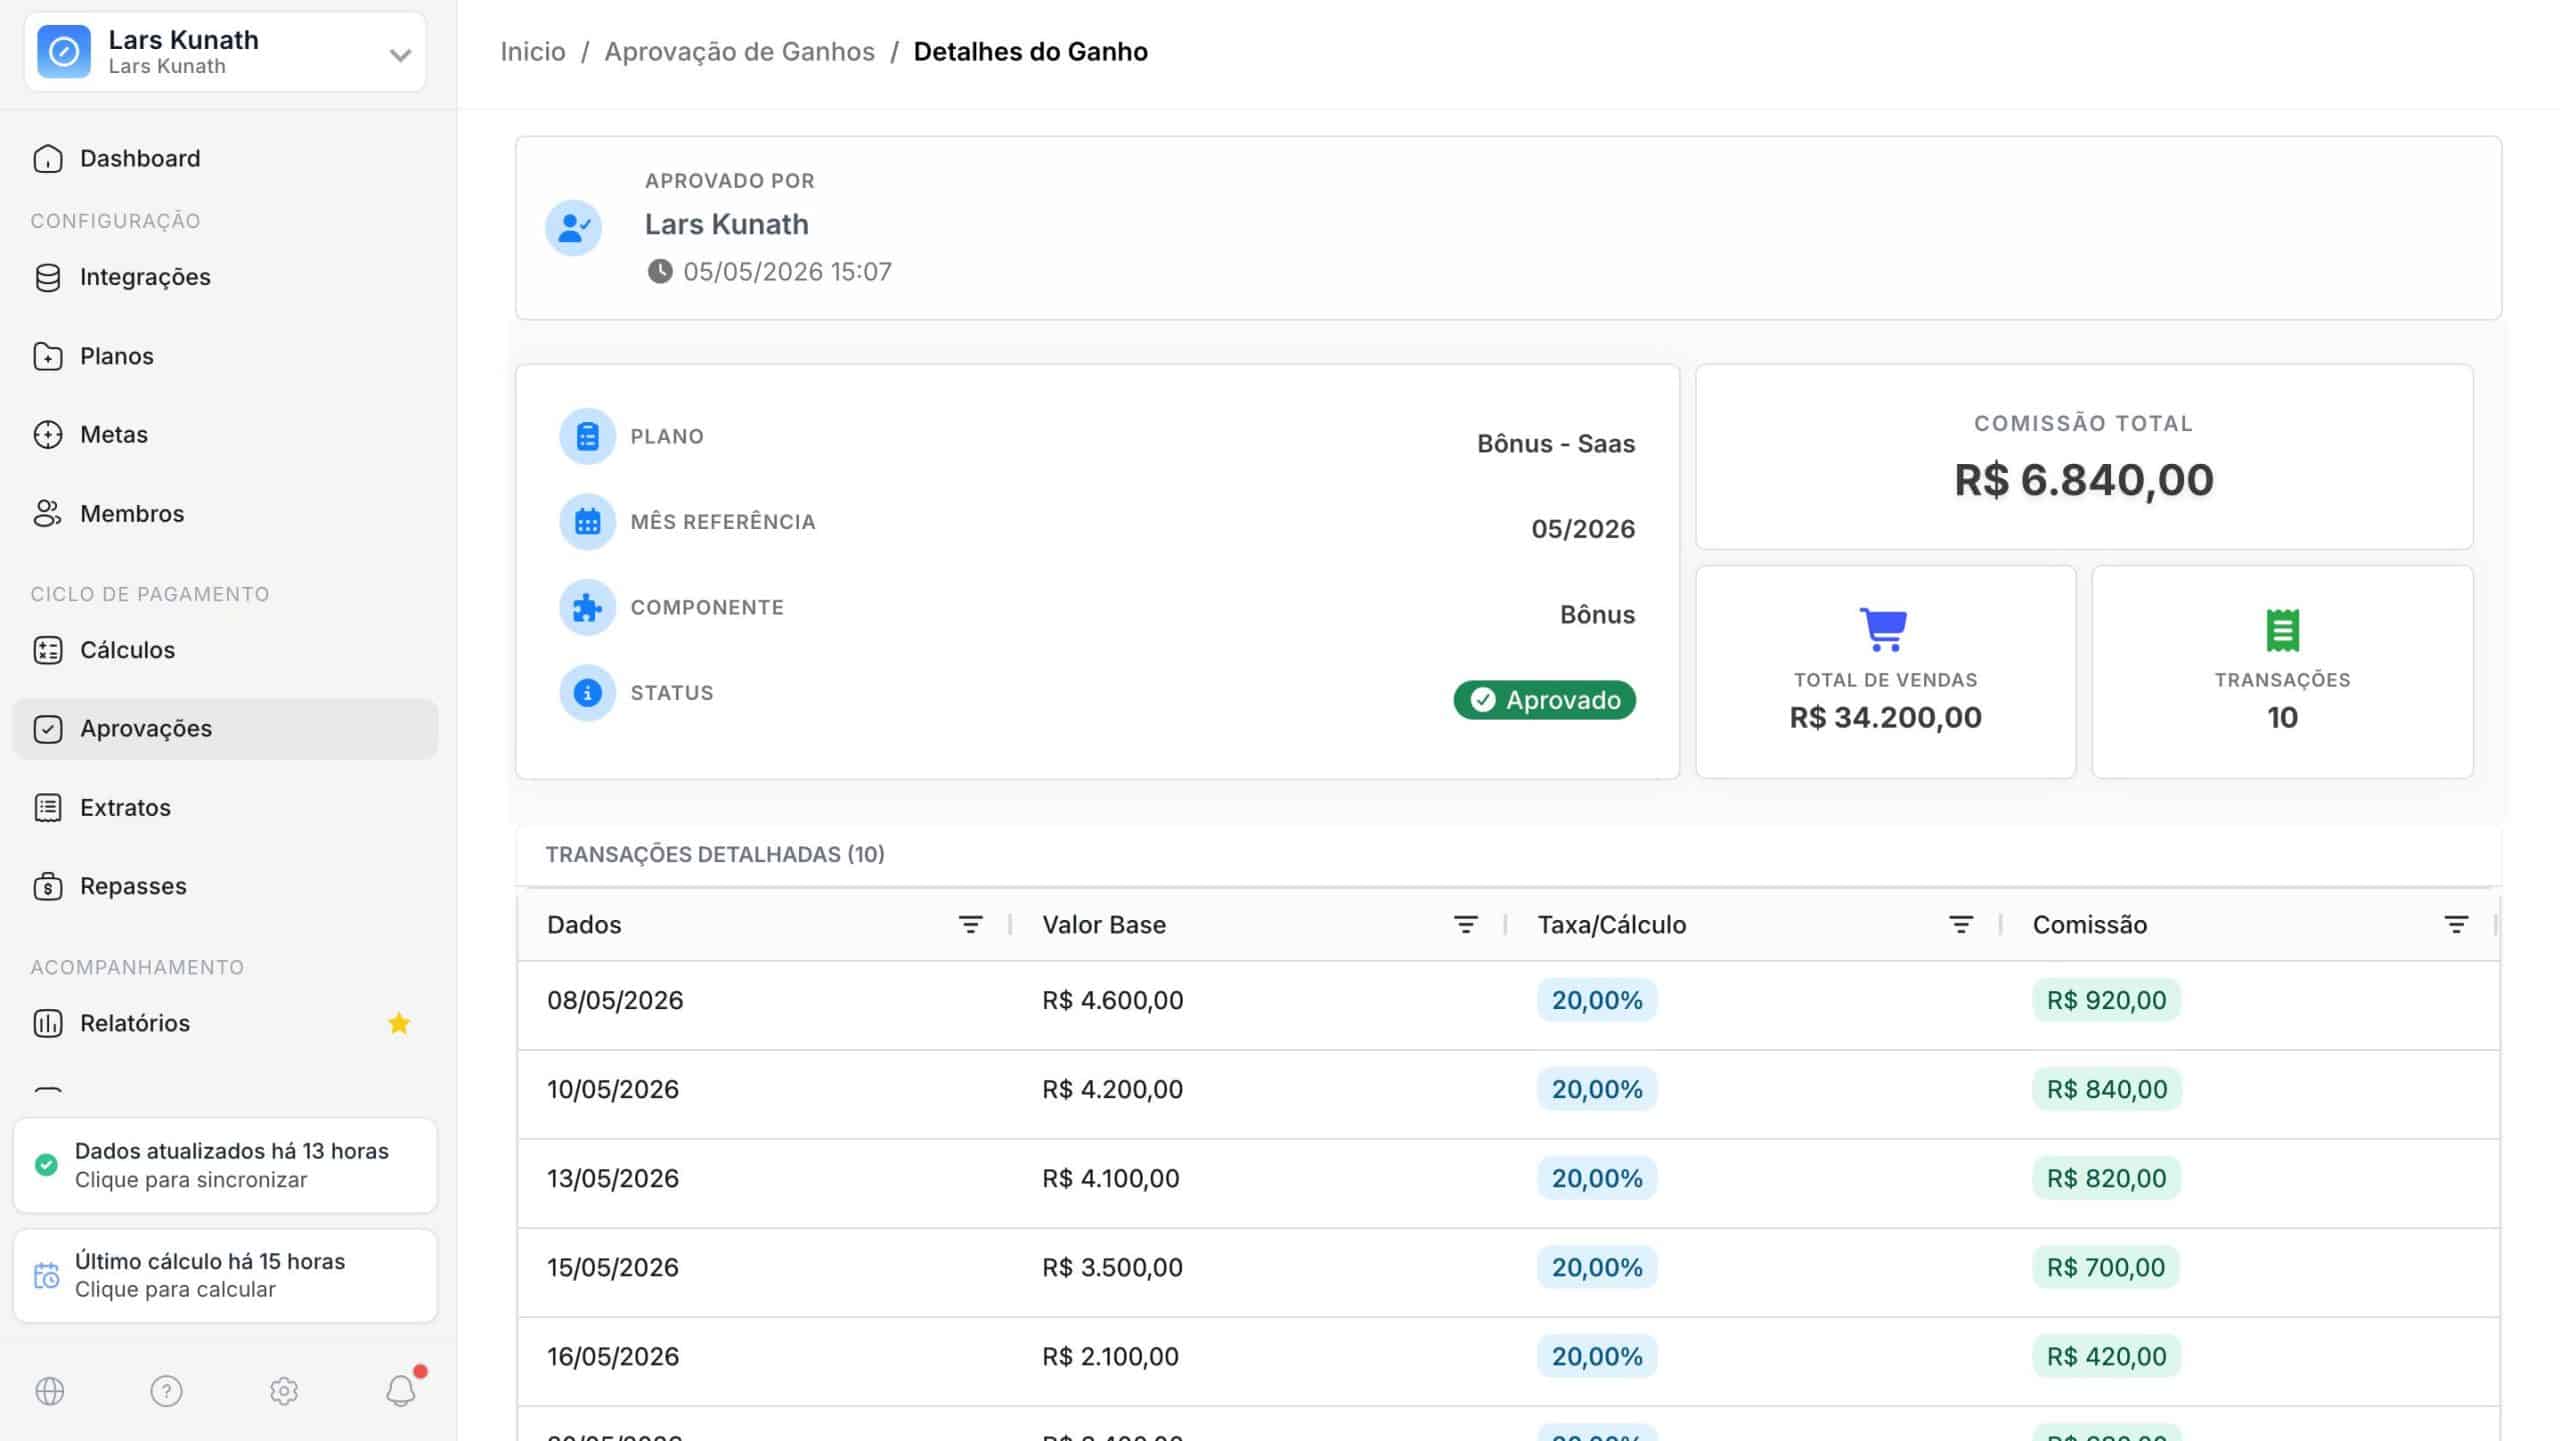Go back to Aprovação de Ganhos breadcrumb
The height and width of the screenshot is (1441, 2560).
coord(739,52)
